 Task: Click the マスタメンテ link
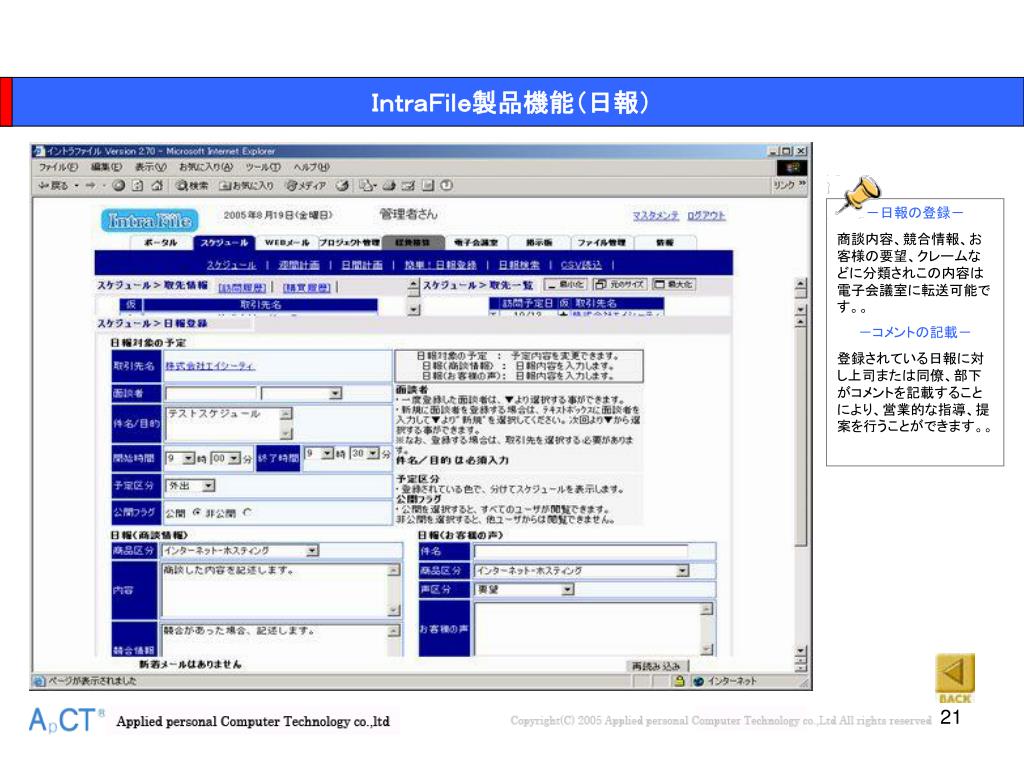tap(656, 216)
